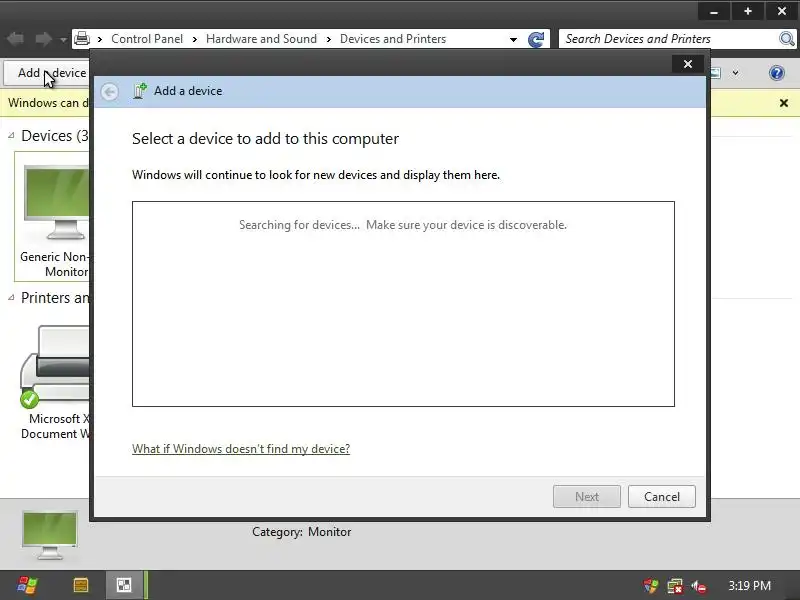Image resolution: width=800 pixels, height=600 pixels.
Task: Navigate back with the explorer Back arrow
Action: (15, 39)
